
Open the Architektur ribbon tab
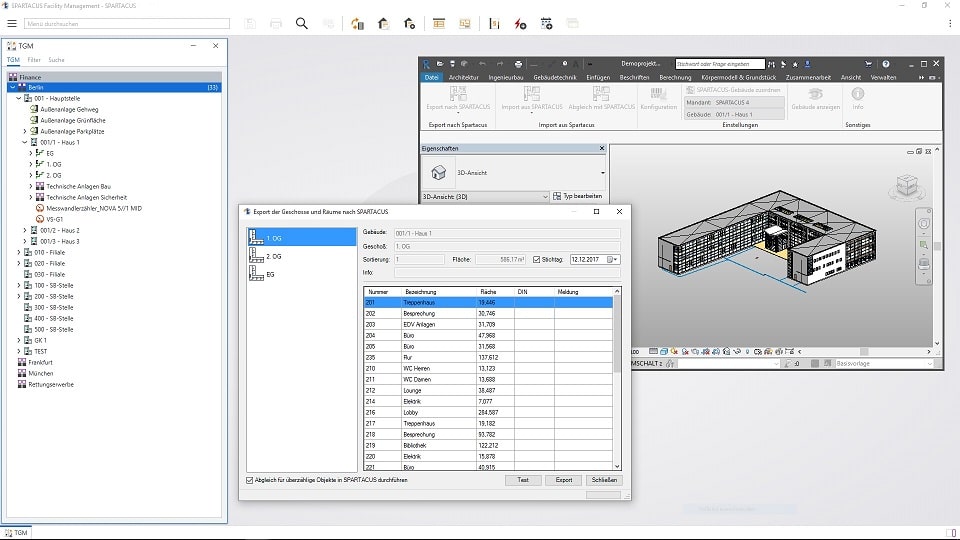pos(463,77)
